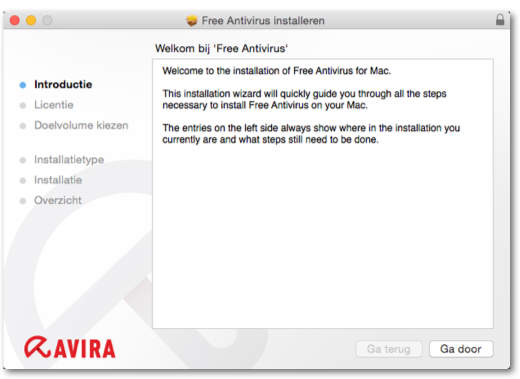Click the paragraph starting The entries on the left
520x379 pixels.
tap(311, 134)
